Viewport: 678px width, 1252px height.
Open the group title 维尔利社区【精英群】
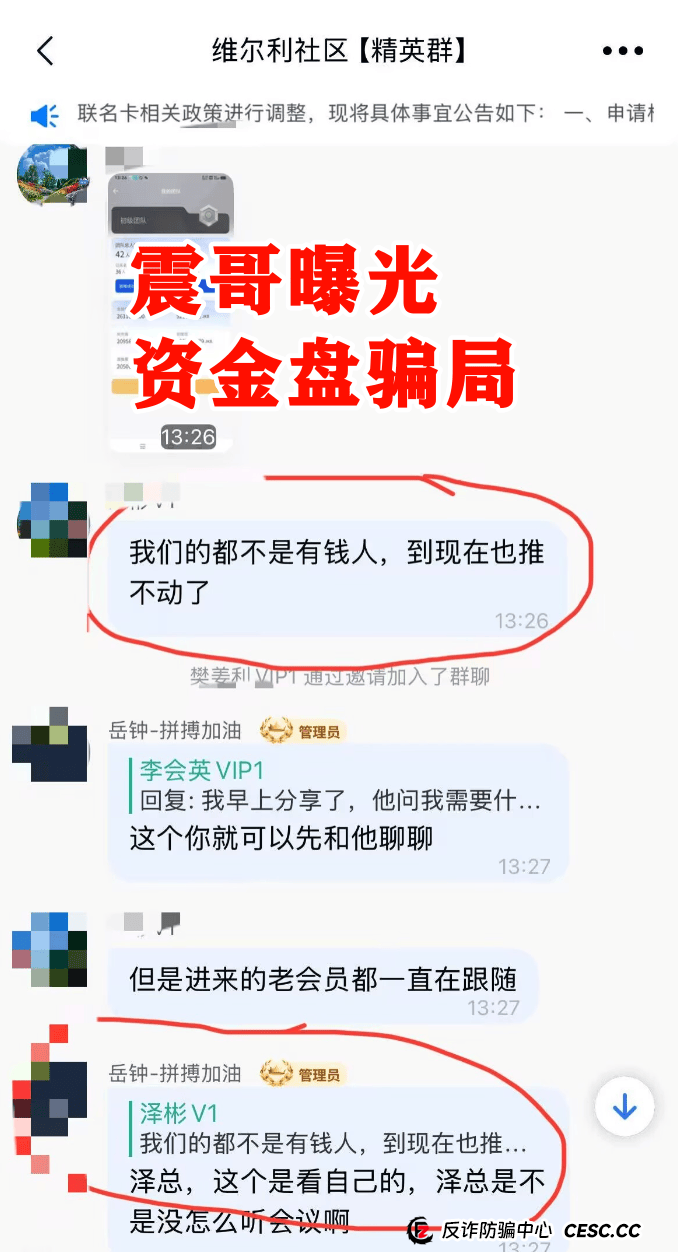point(340,50)
